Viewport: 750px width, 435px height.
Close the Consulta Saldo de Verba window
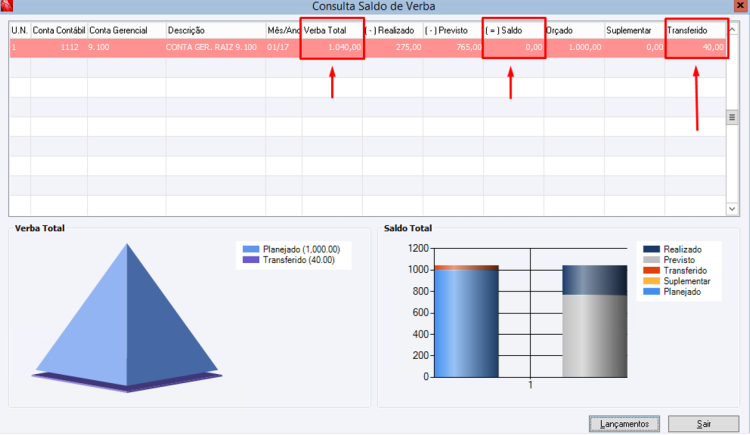(x=739, y=5)
